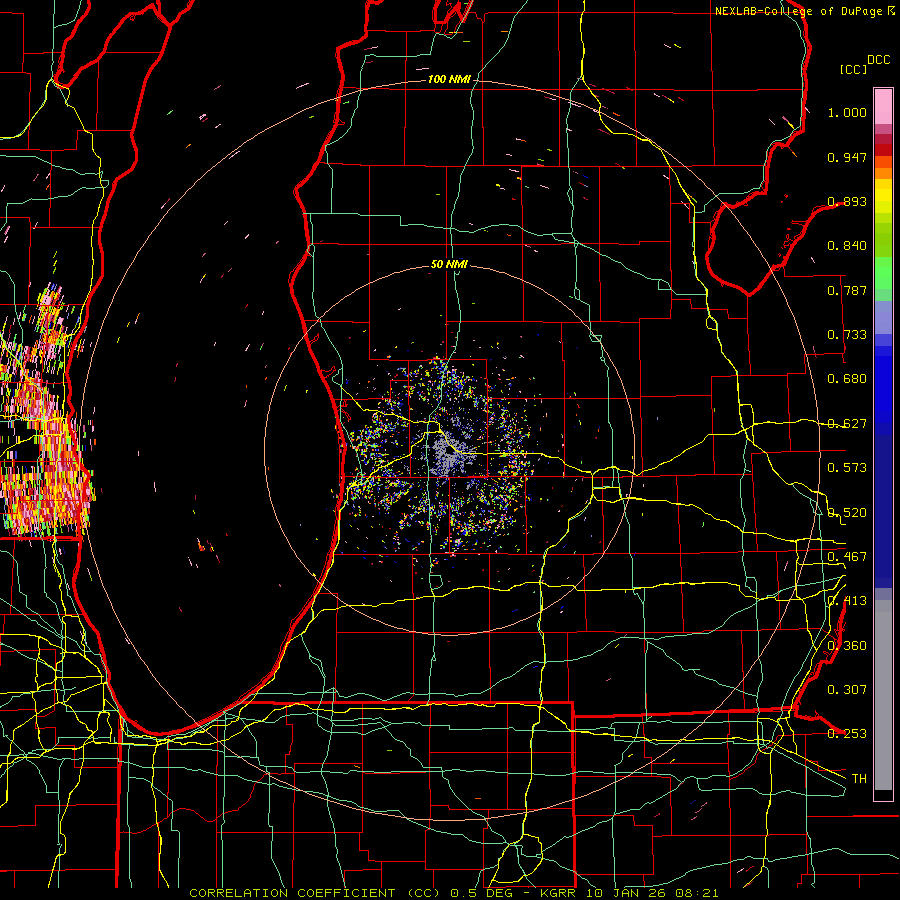
Task: Click the Correlation Coefficient caption at the bottom
Action: tap(453, 893)
